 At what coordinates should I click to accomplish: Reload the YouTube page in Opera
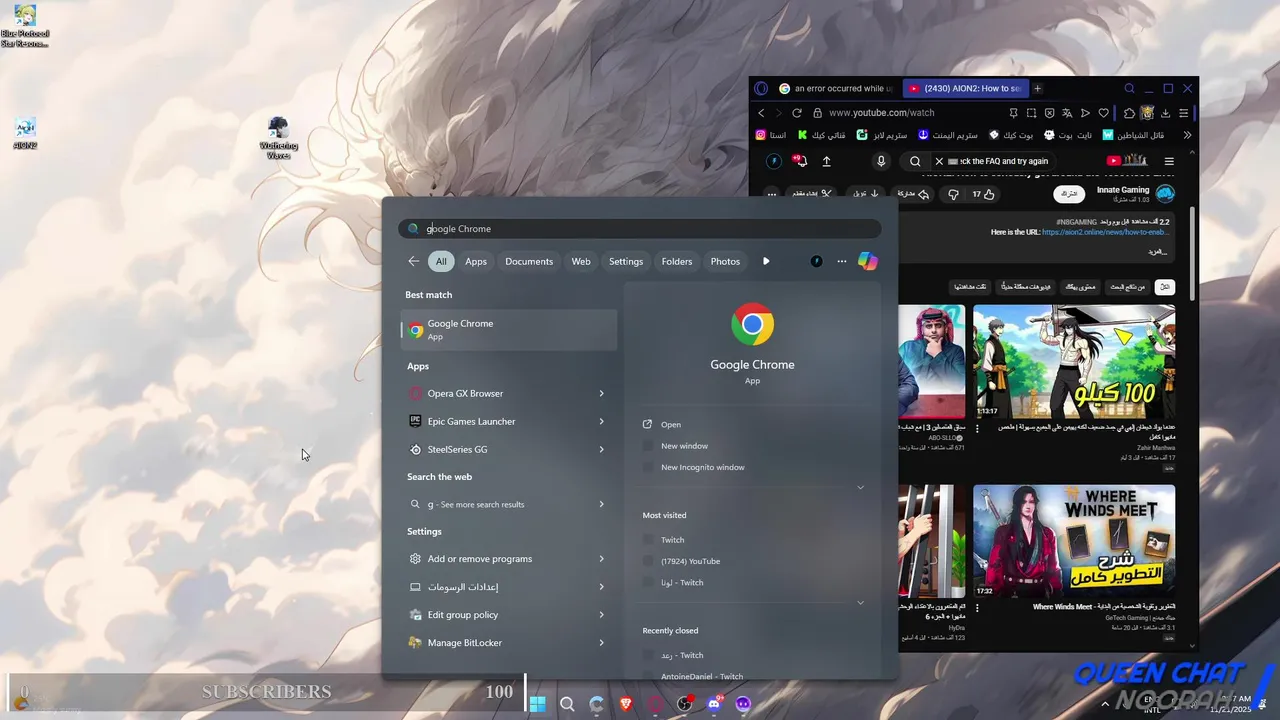(797, 113)
